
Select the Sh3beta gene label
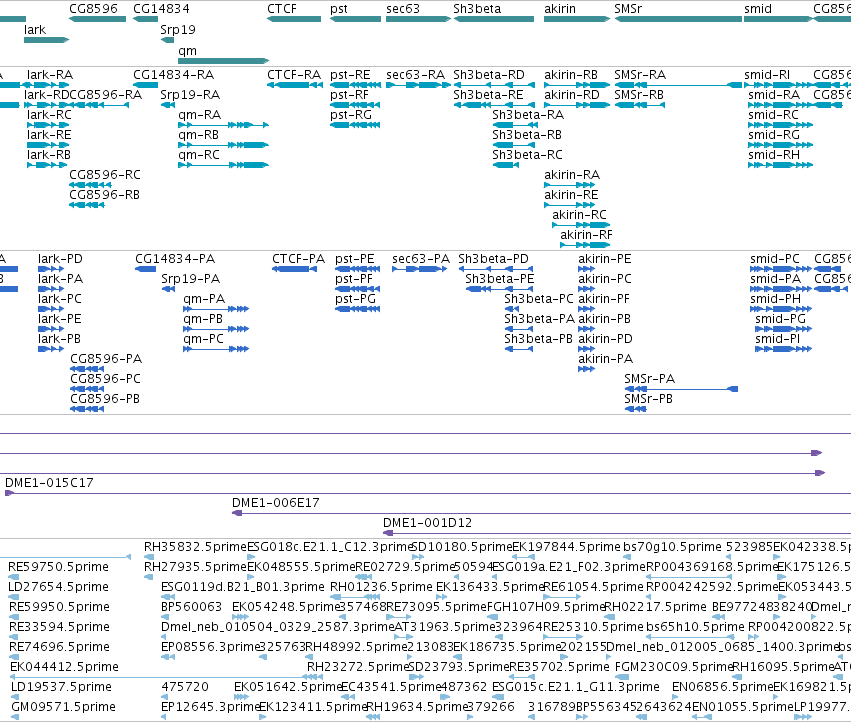point(477,9)
